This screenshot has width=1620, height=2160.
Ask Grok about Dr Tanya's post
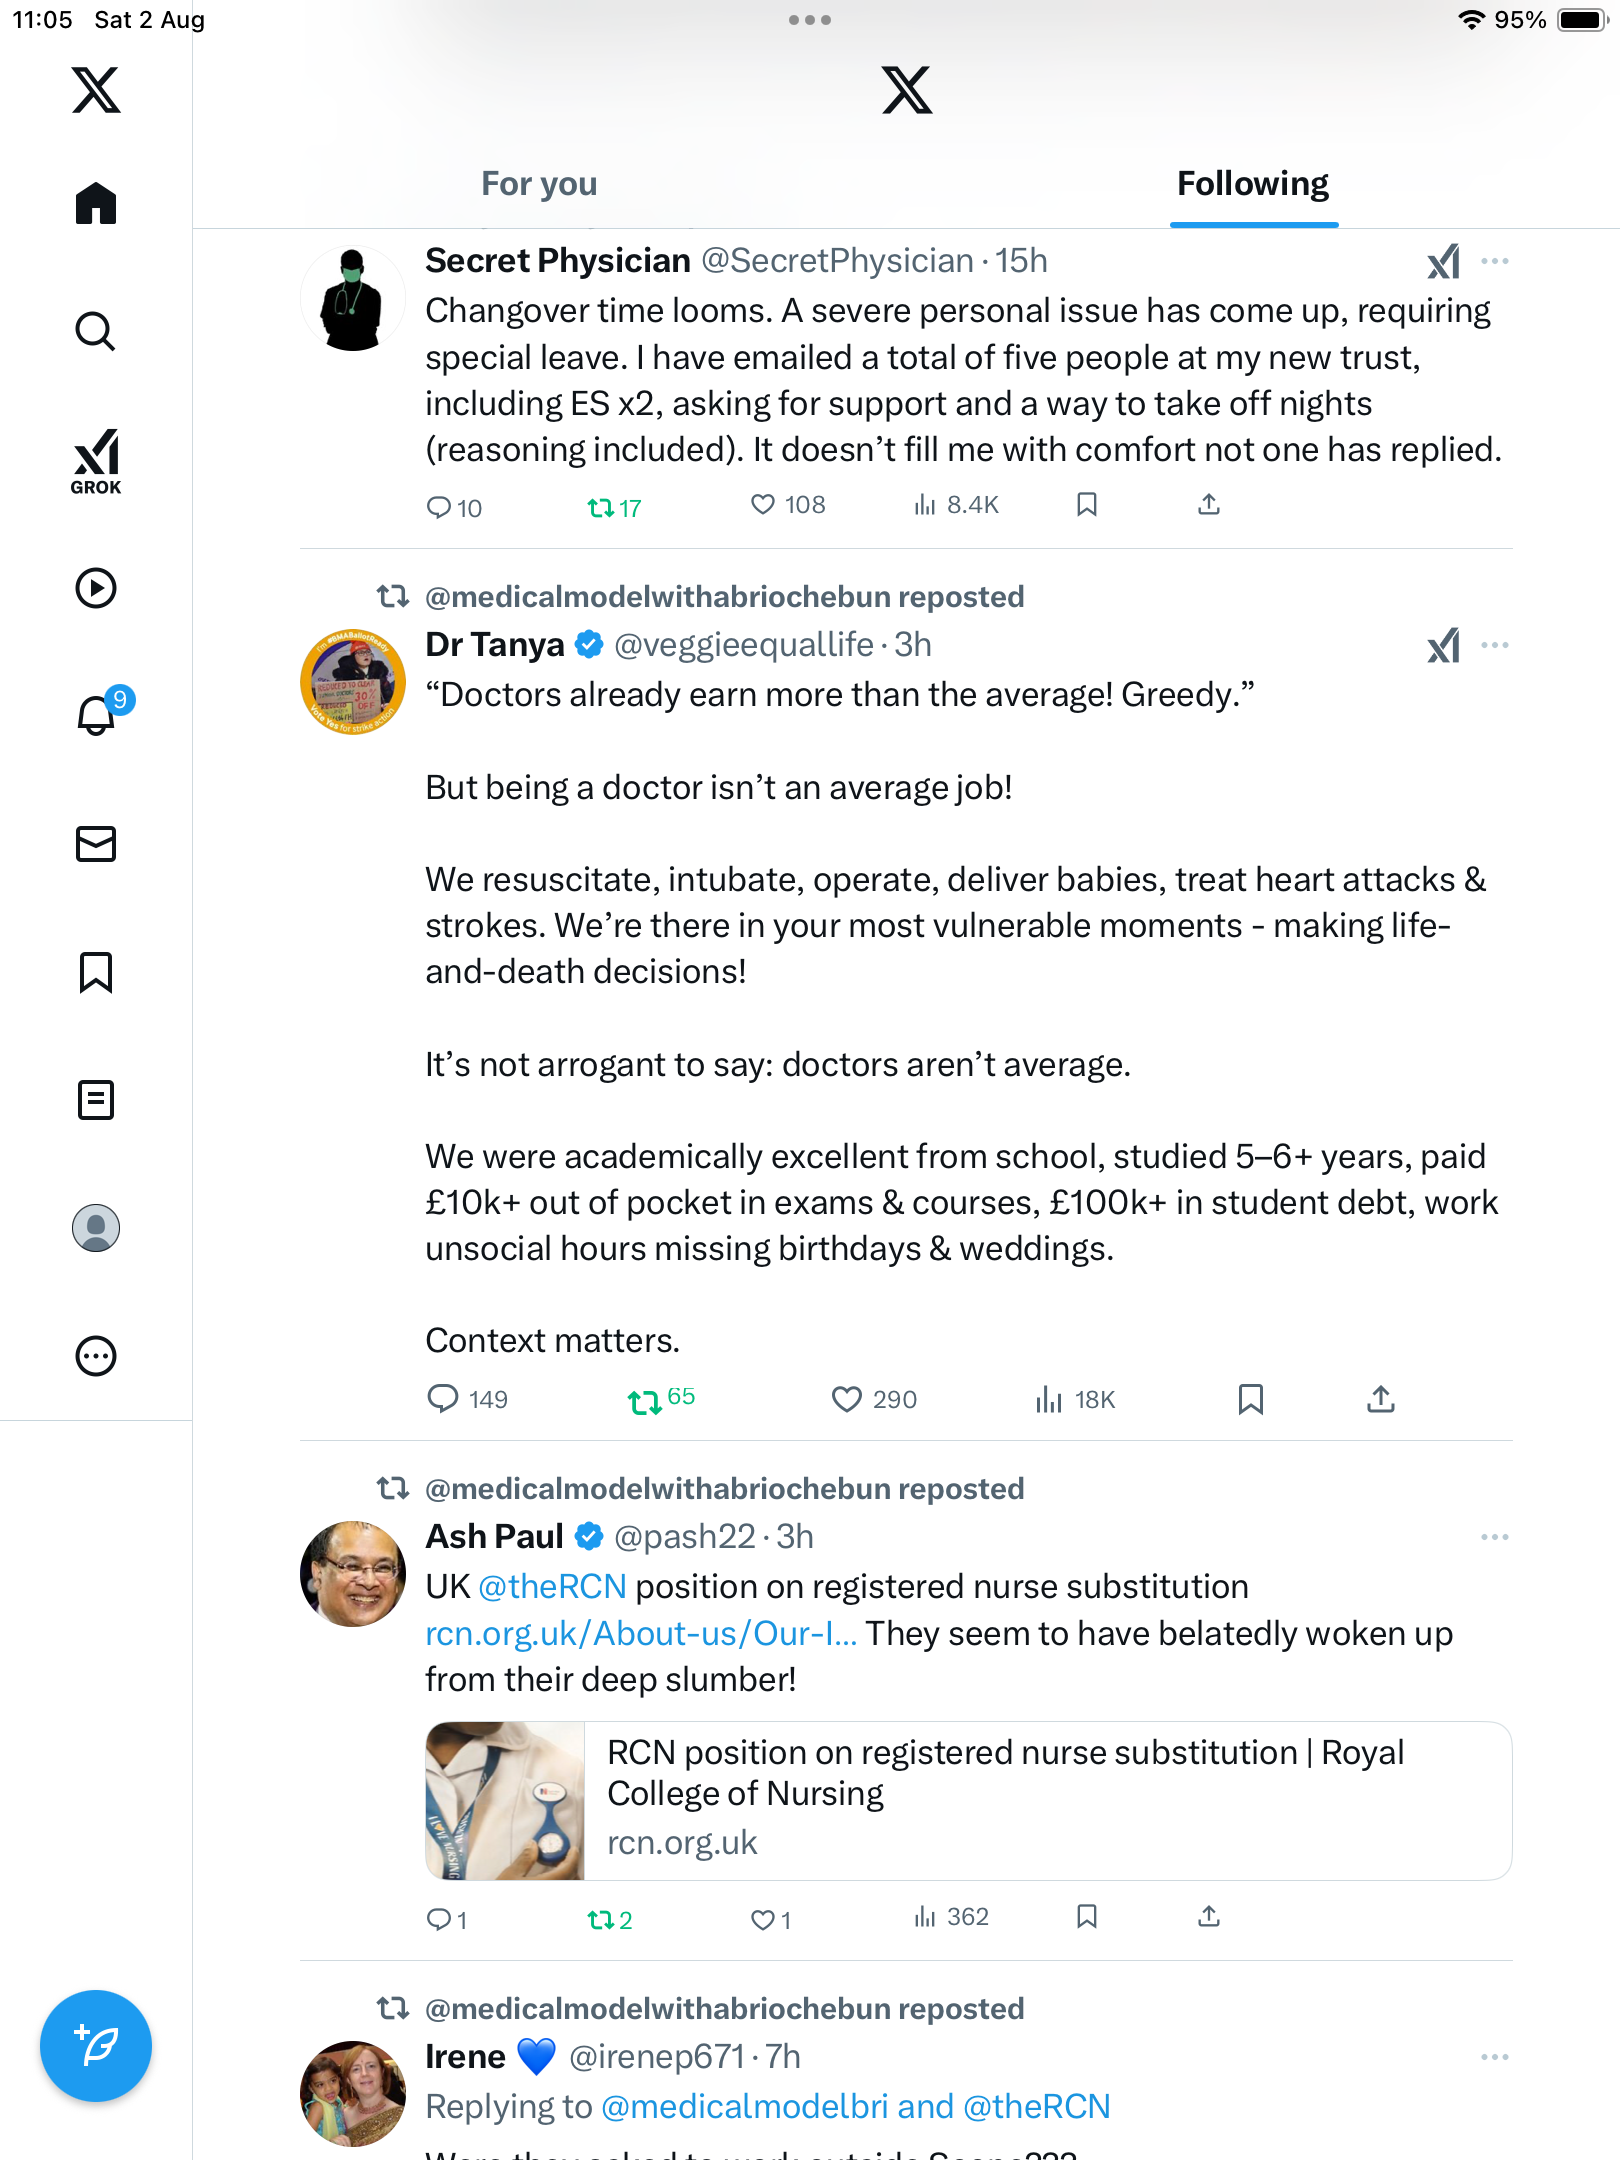[x=1443, y=646]
